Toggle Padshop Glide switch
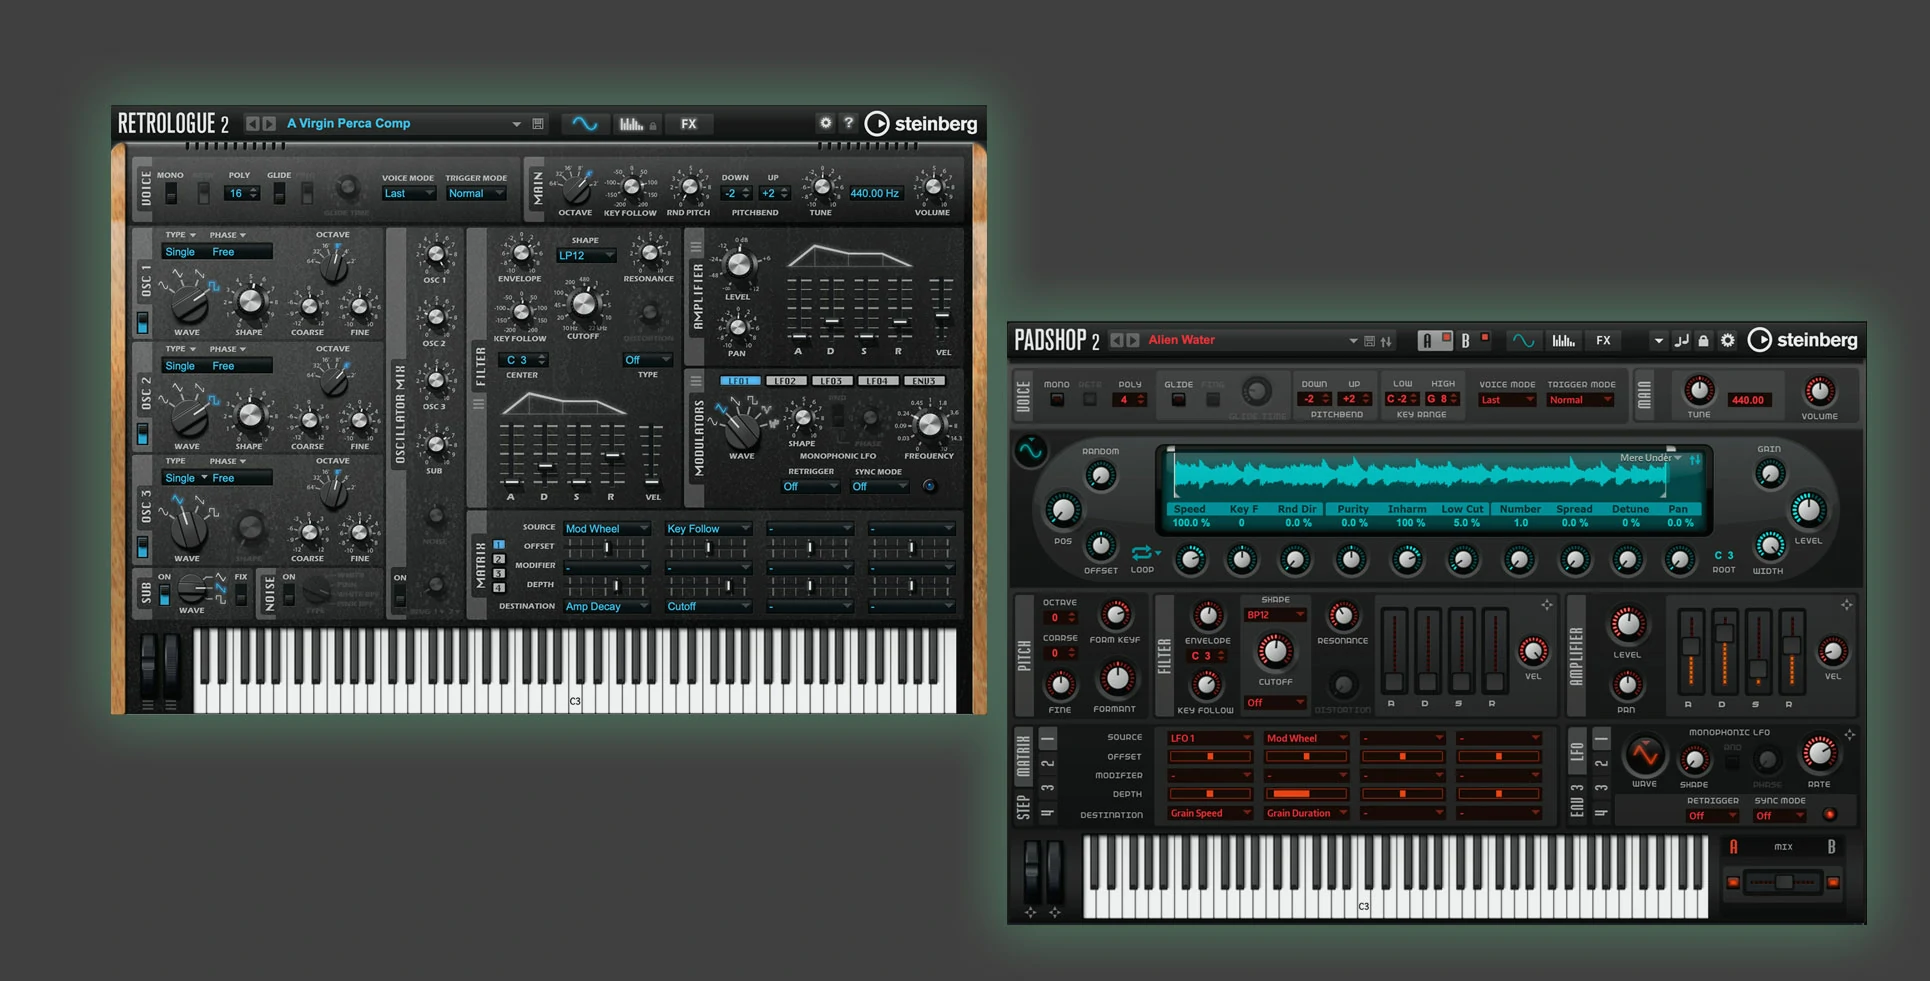The image size is (1930, 981). pos(1179,400)
